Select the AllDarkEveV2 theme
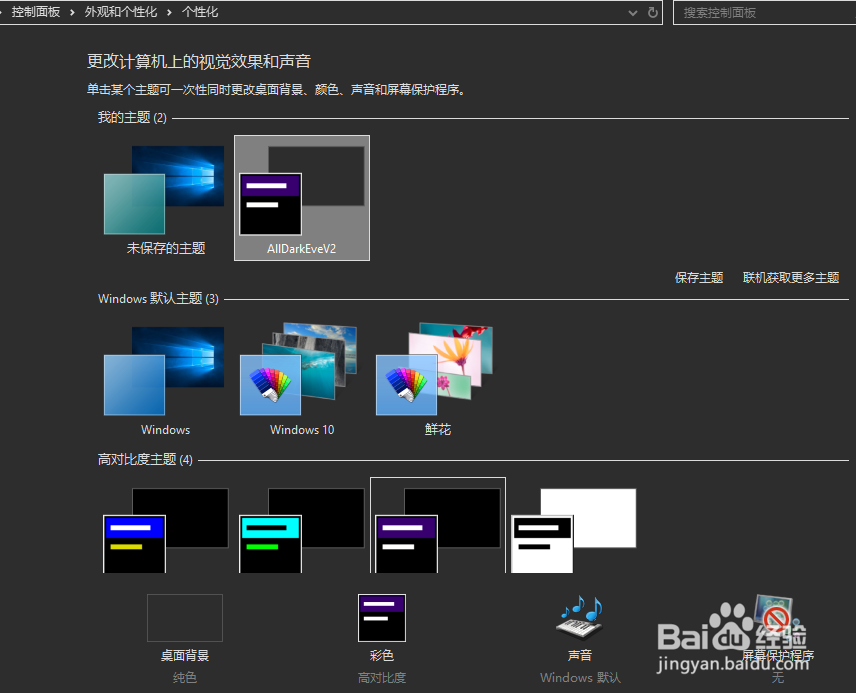The image size is (856, 693). [302, 198]
